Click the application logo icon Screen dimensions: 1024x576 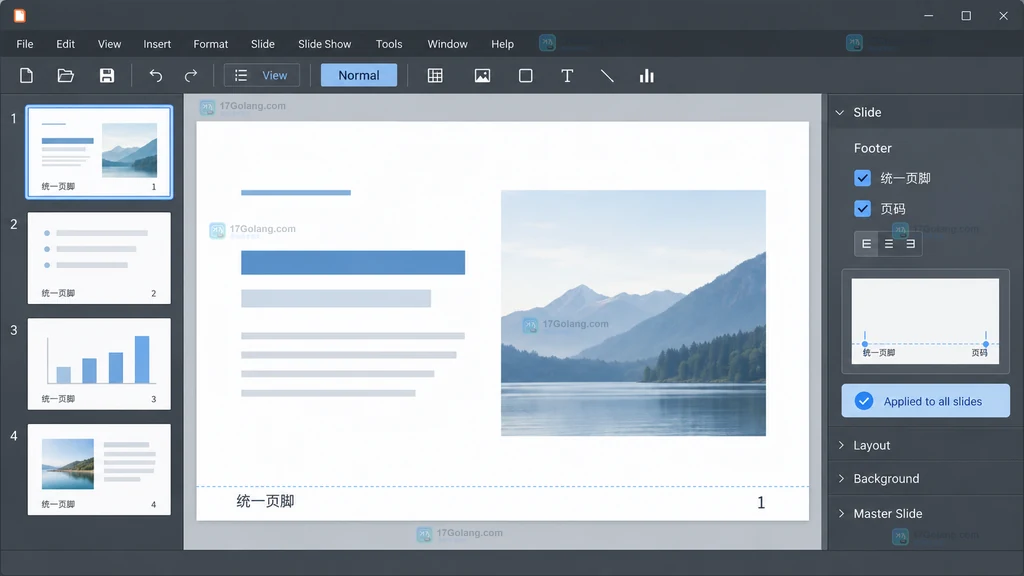[x=20, y=16]
